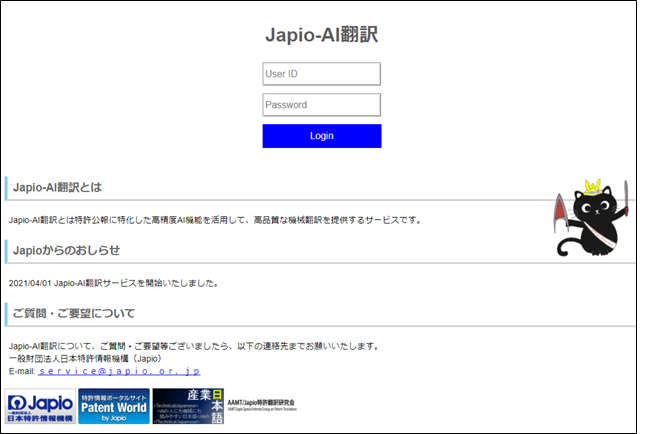Click the 2021/04/01 service start notice
This screenshot has height=434, width=668.
pos(114,283)
